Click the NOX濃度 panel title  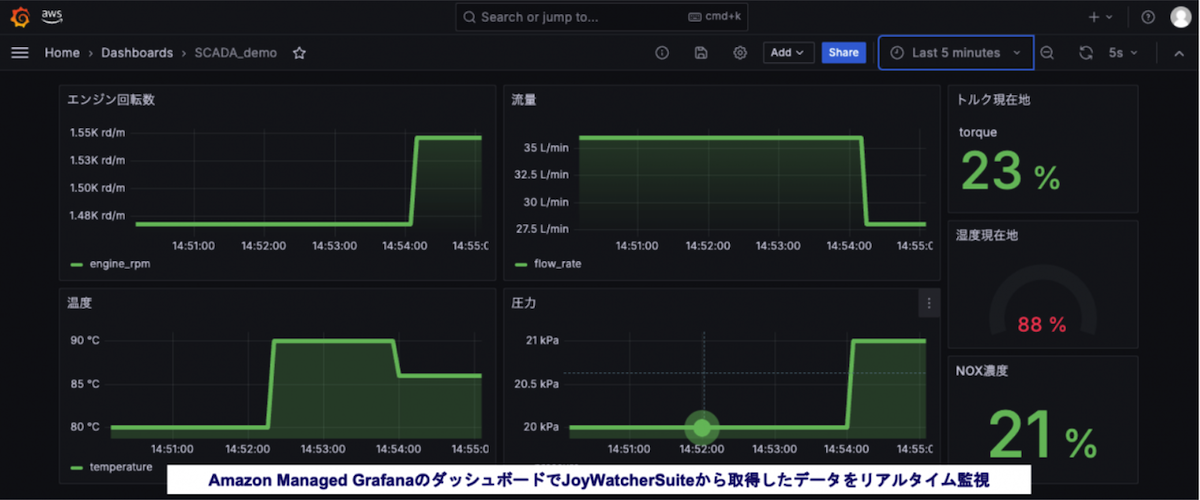pos(982,371)
